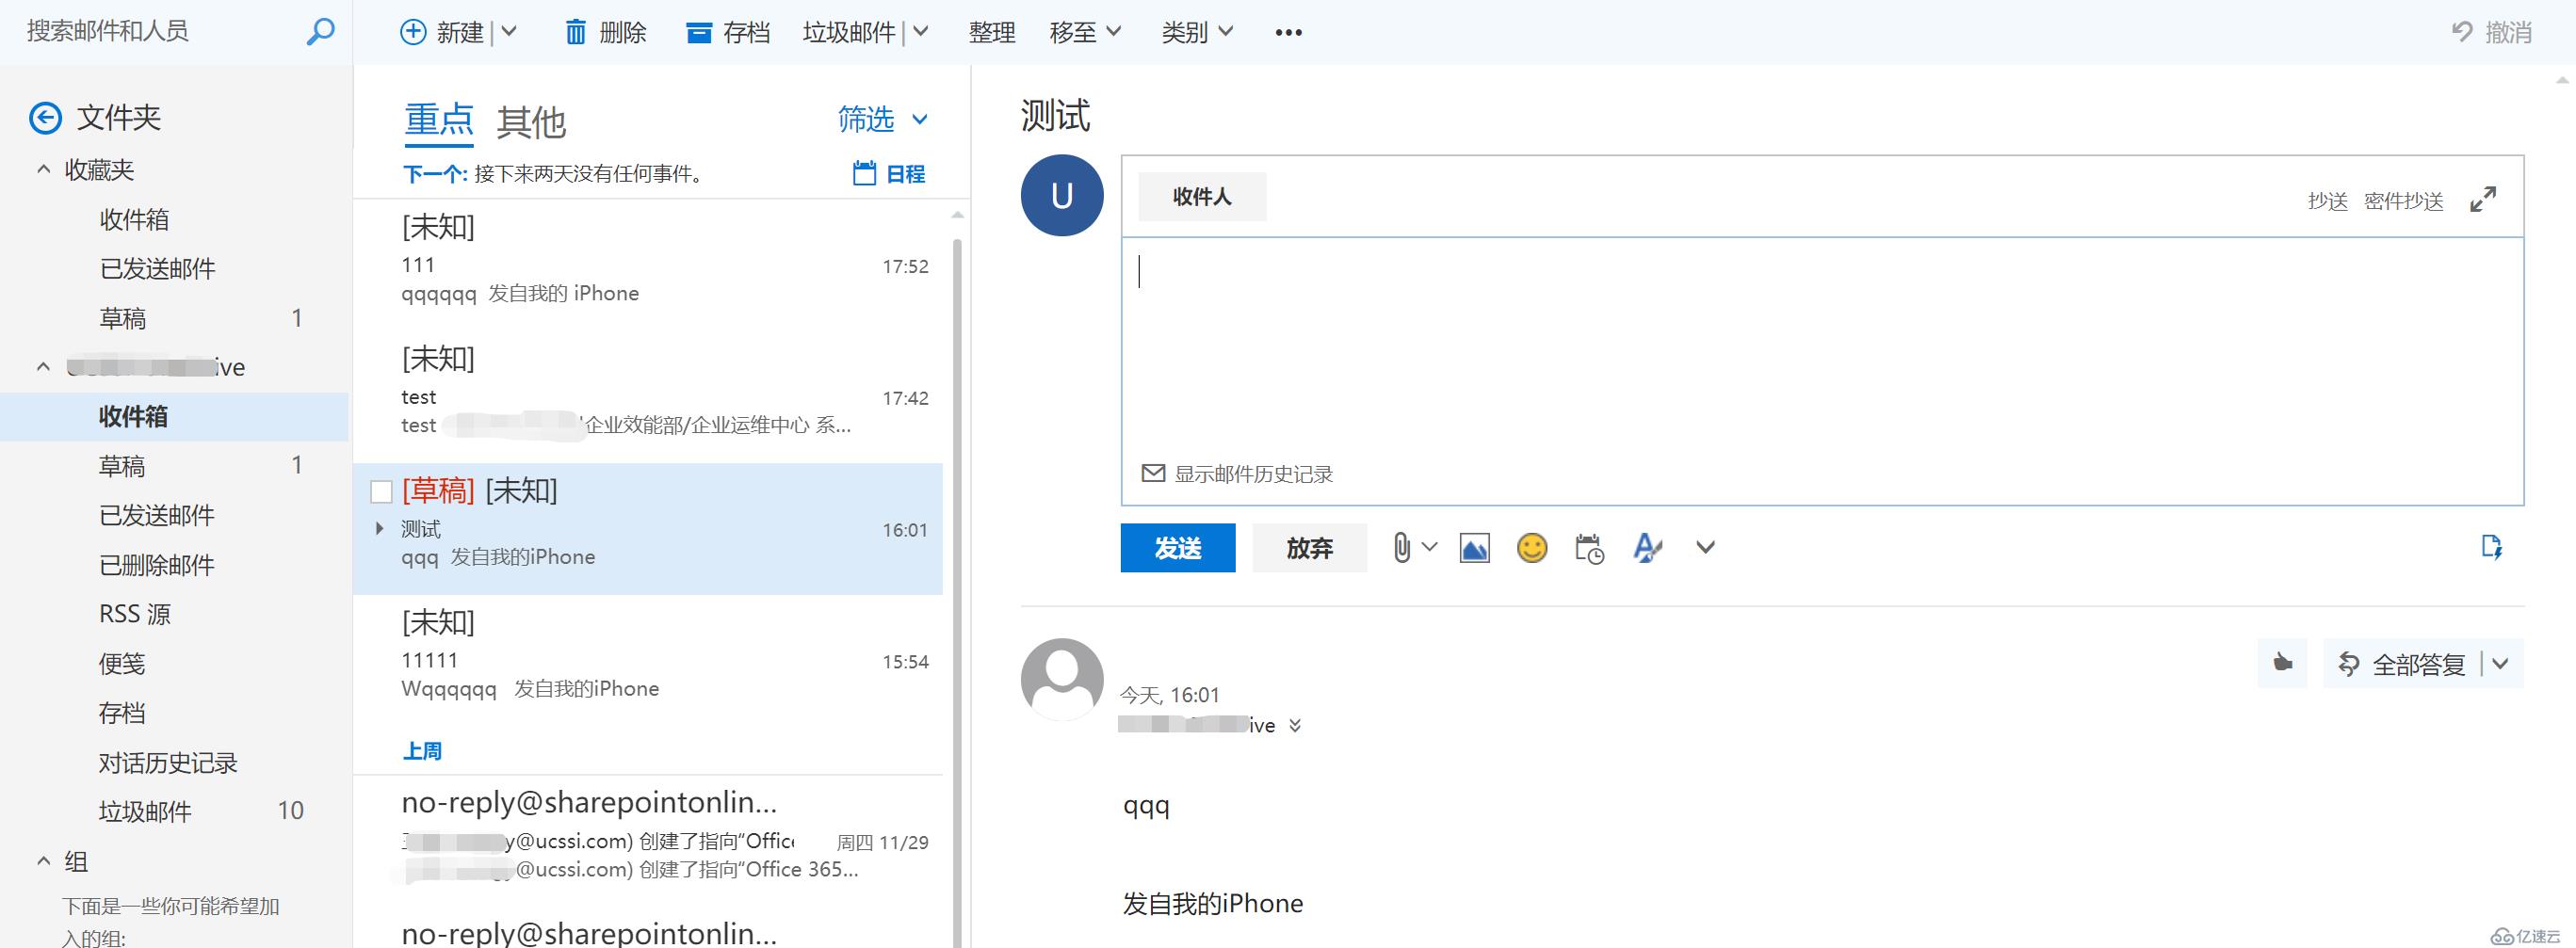Viewport: 2576px width, 948px height.
Task: Open the RSS 源 folder
Action: [135, 614]
